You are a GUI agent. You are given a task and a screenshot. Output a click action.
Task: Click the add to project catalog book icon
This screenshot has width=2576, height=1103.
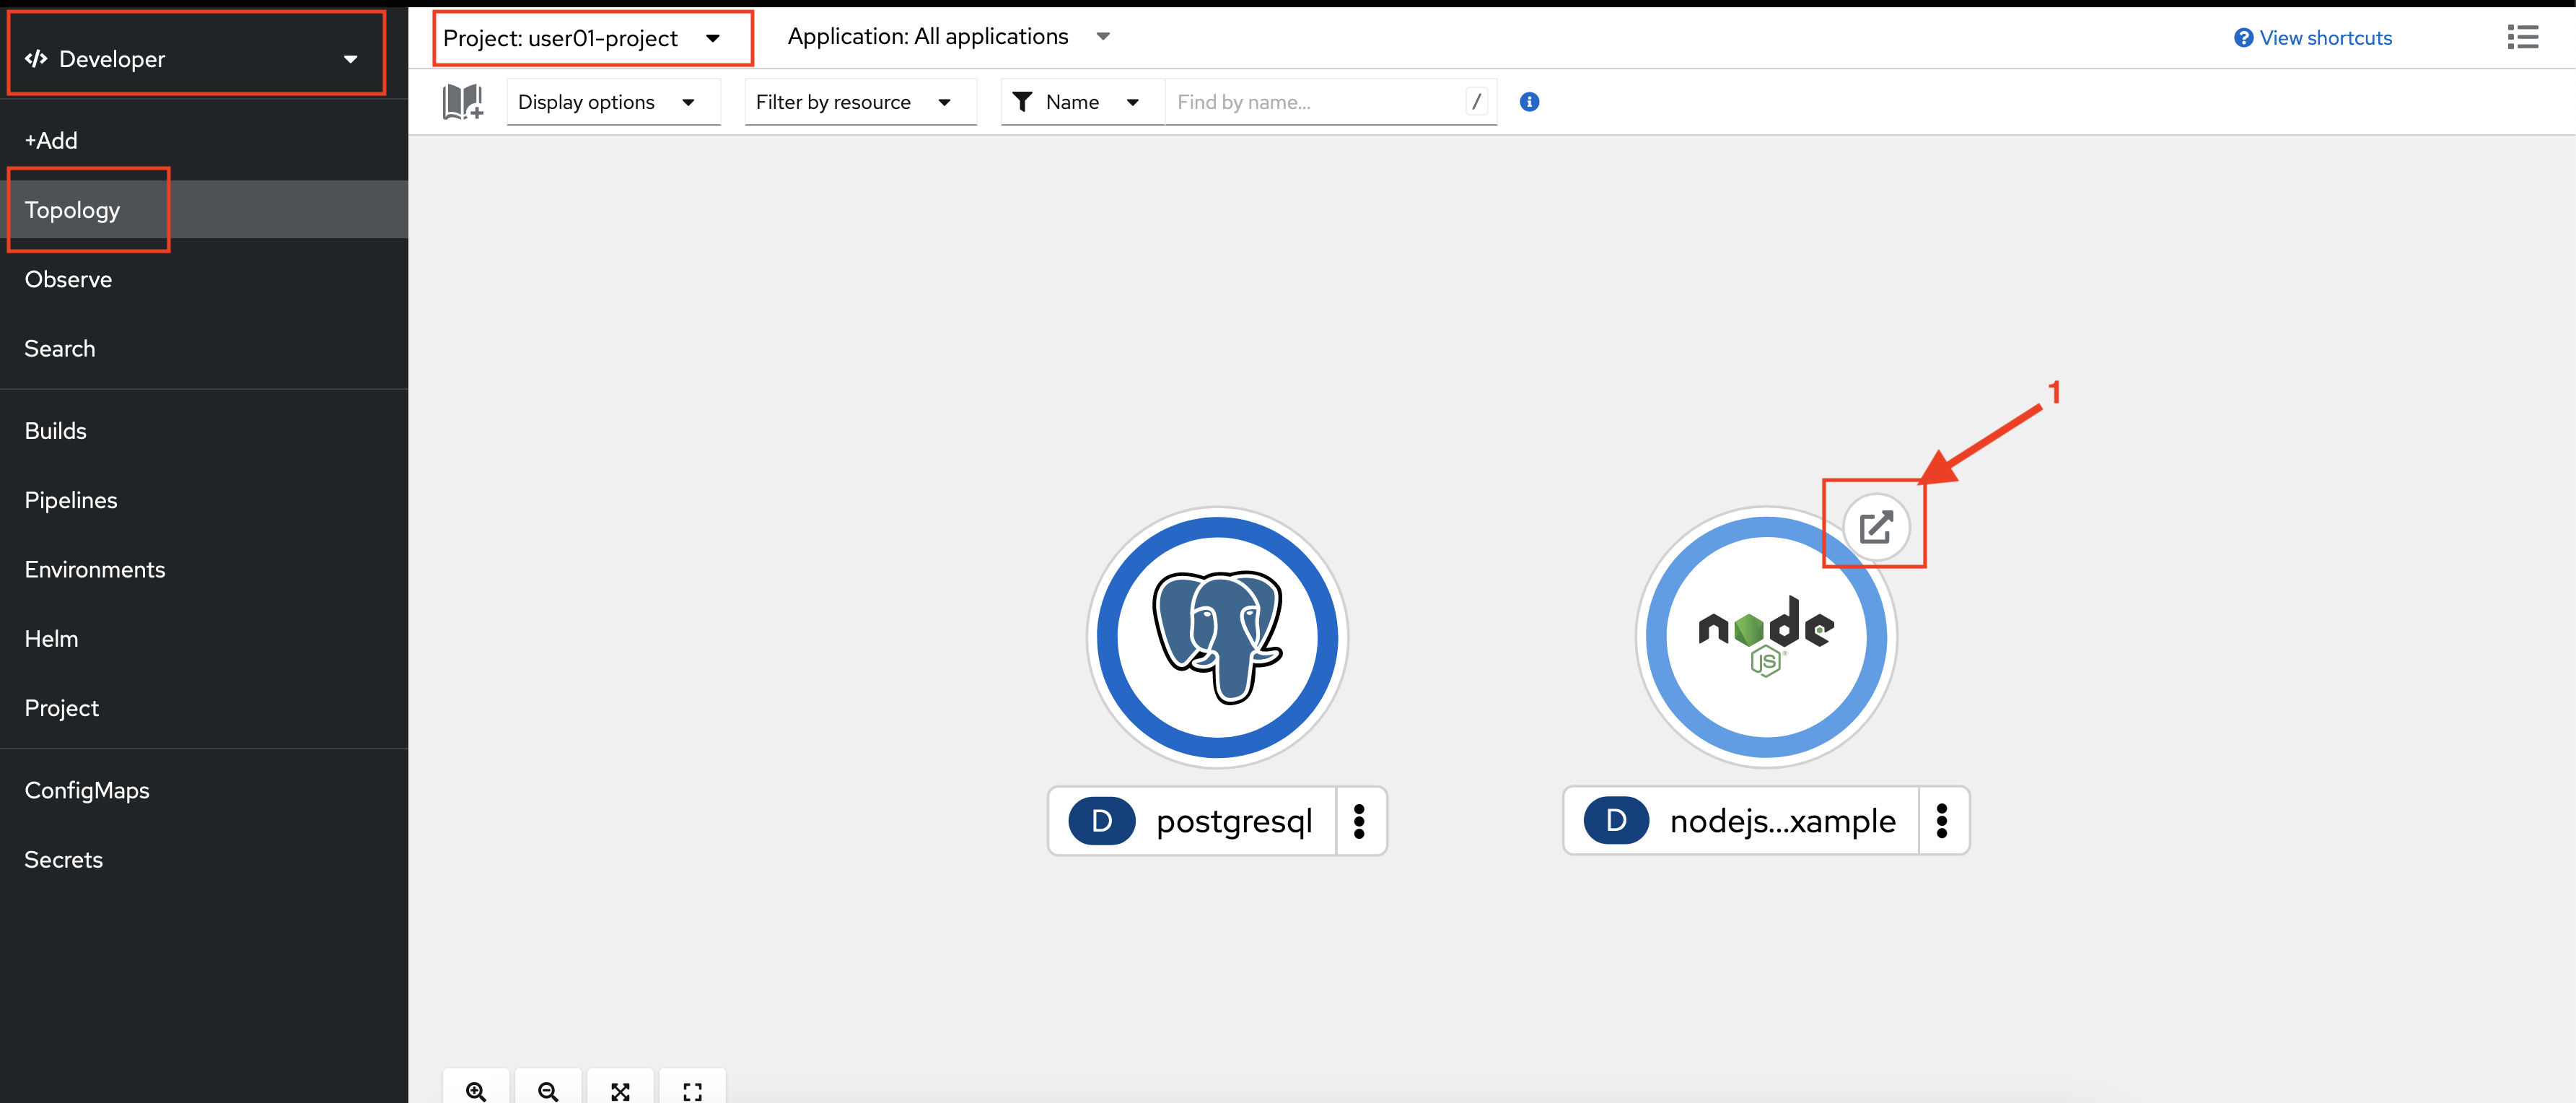click(463, 101)
